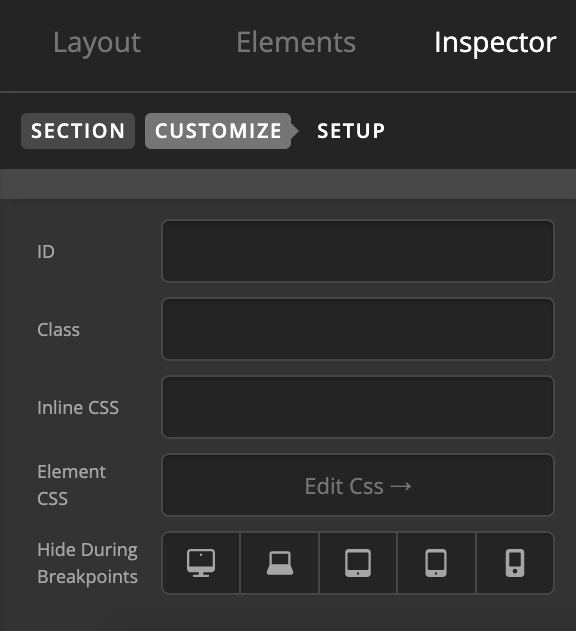Screen dimensions: 576x631
Task: Hide section on desktop monitor breakpoint
Action: click(x=201, y=563)
